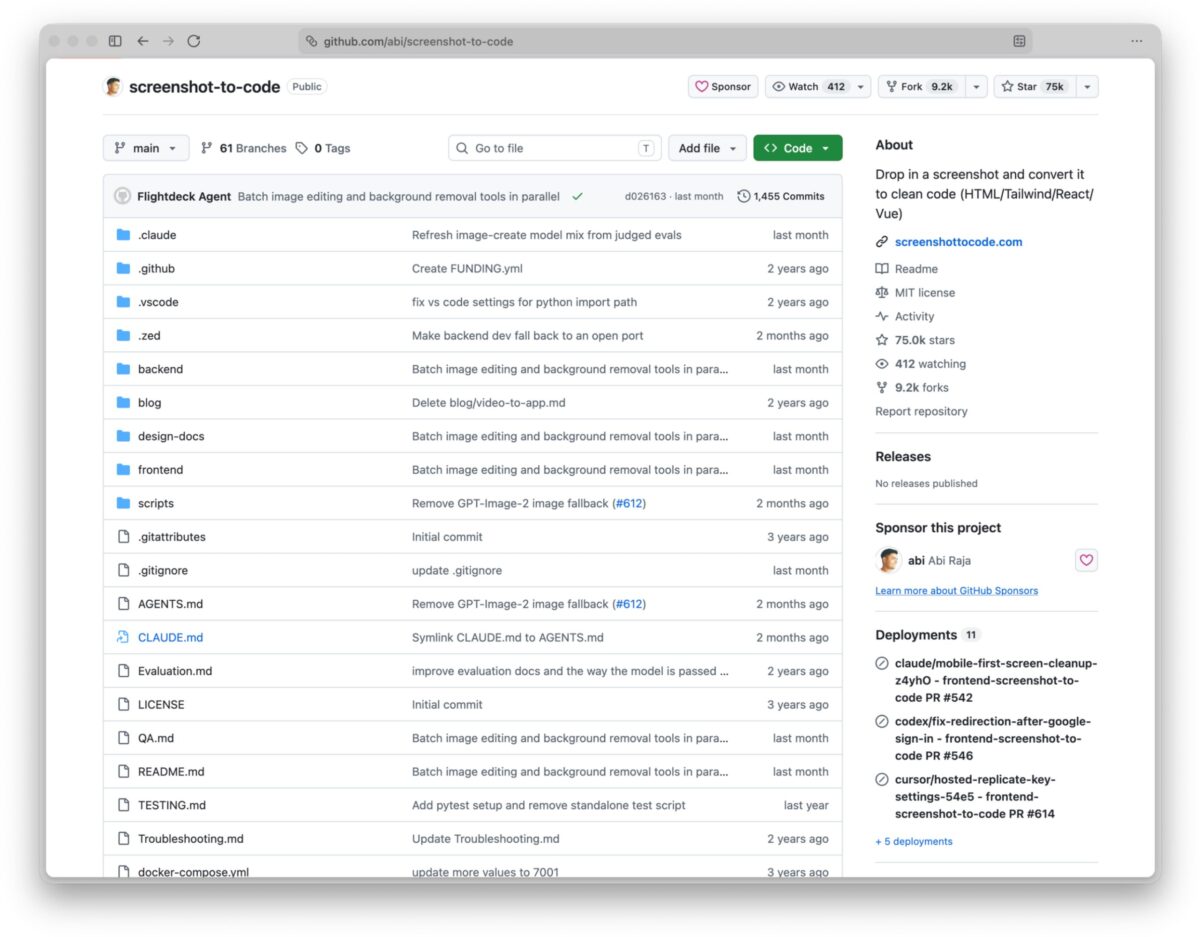
Task: Star the repository with Star 75k button
Action: tap(1033, 87)
